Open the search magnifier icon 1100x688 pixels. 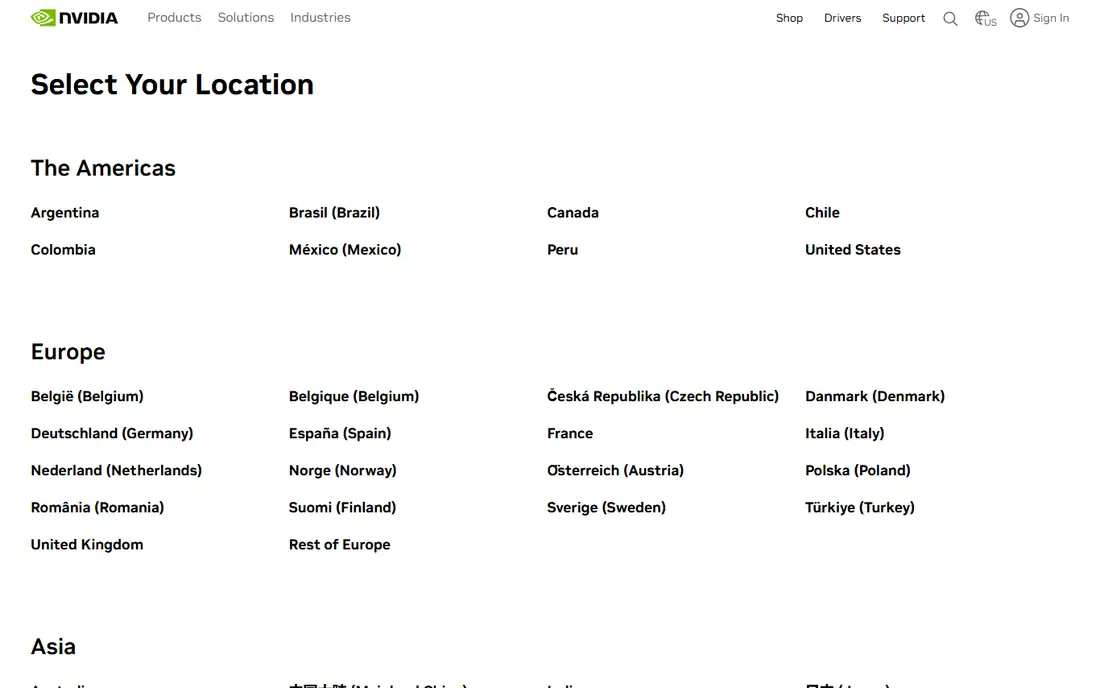[x=950, y=18]
